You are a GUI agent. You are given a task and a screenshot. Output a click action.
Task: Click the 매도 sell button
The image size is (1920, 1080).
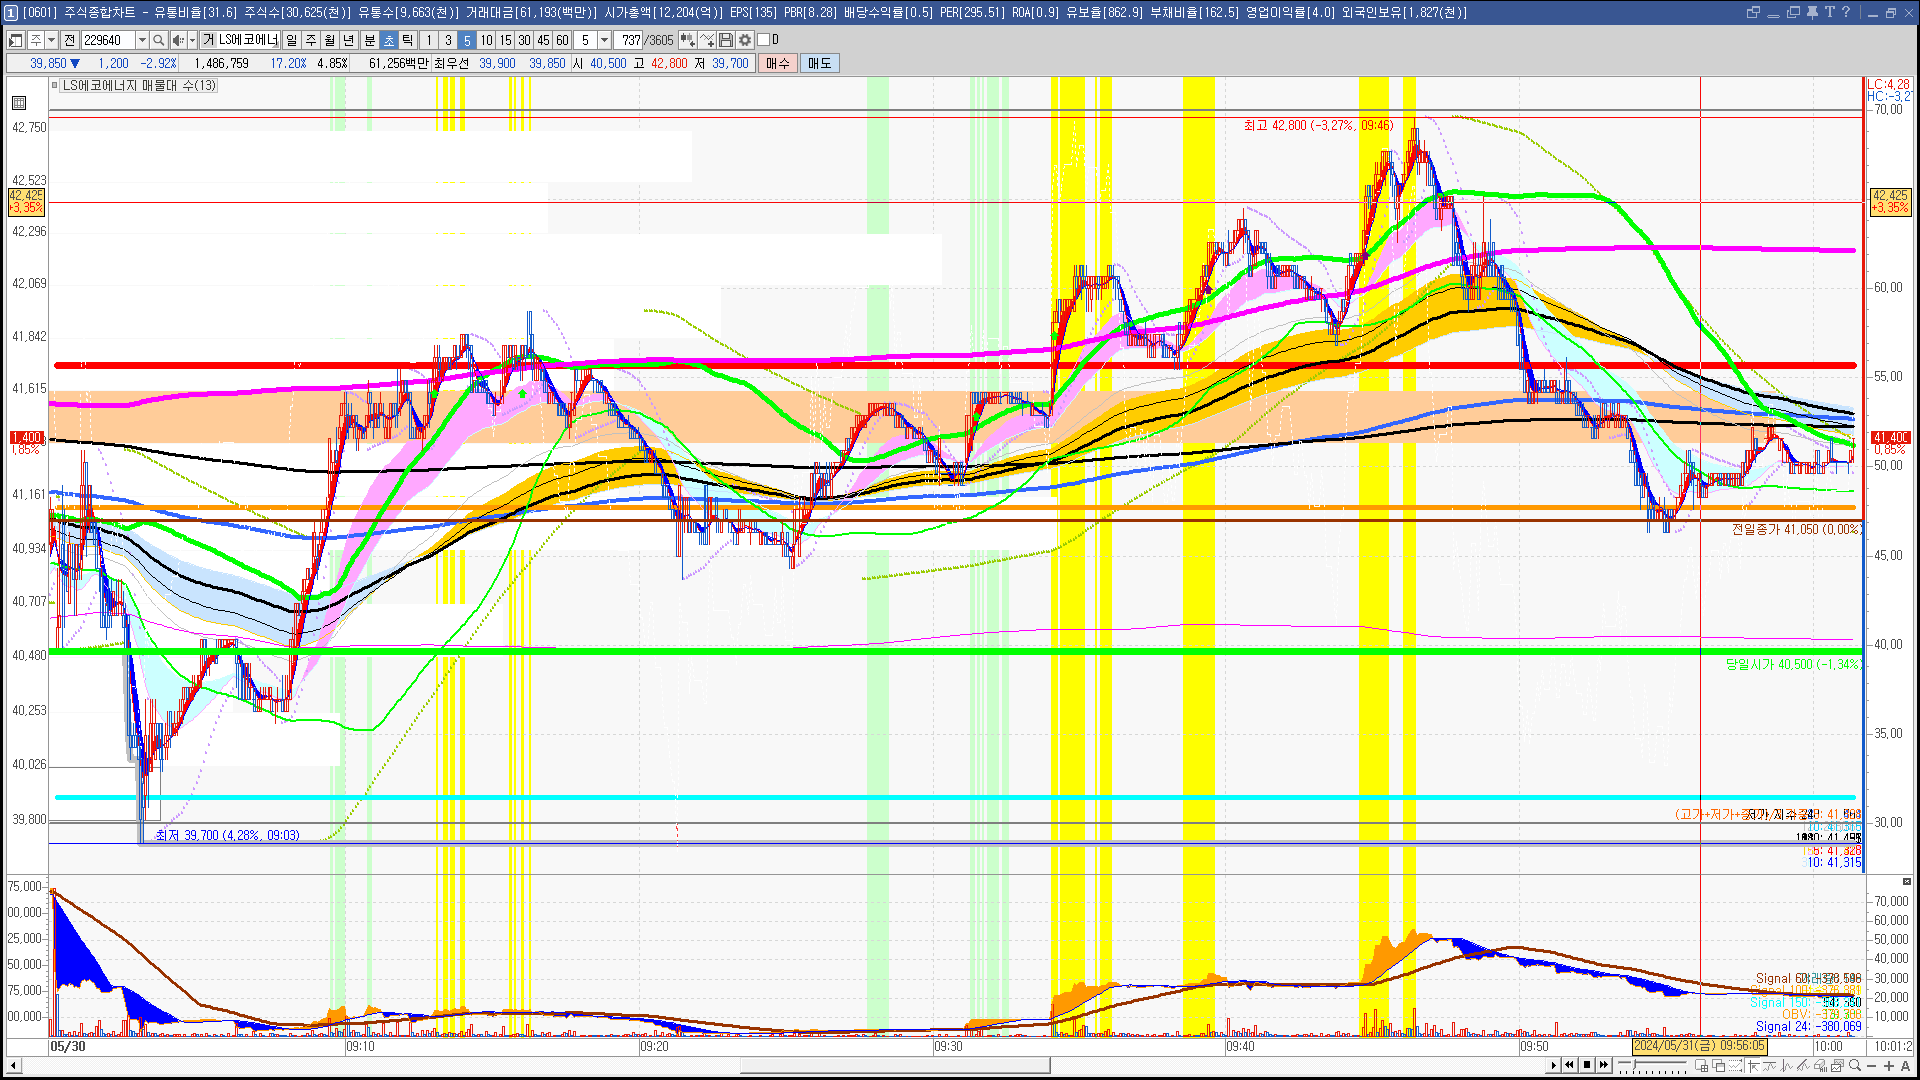[819, 63]
